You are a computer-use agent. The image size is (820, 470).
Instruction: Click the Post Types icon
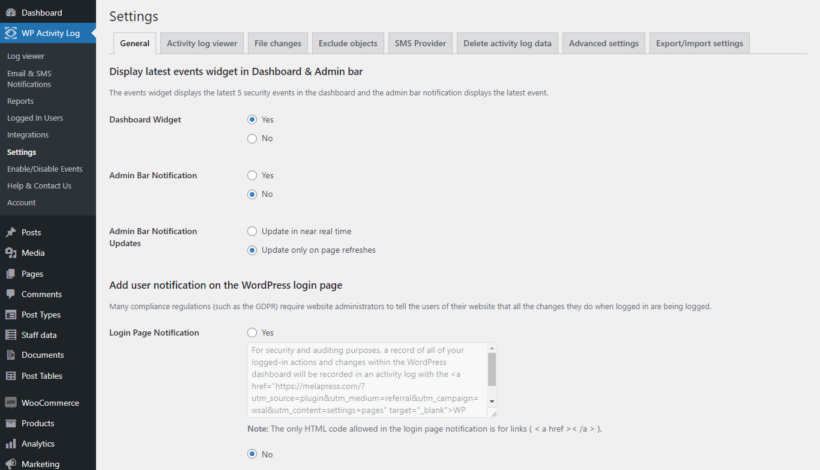click(x=10, y=314)
